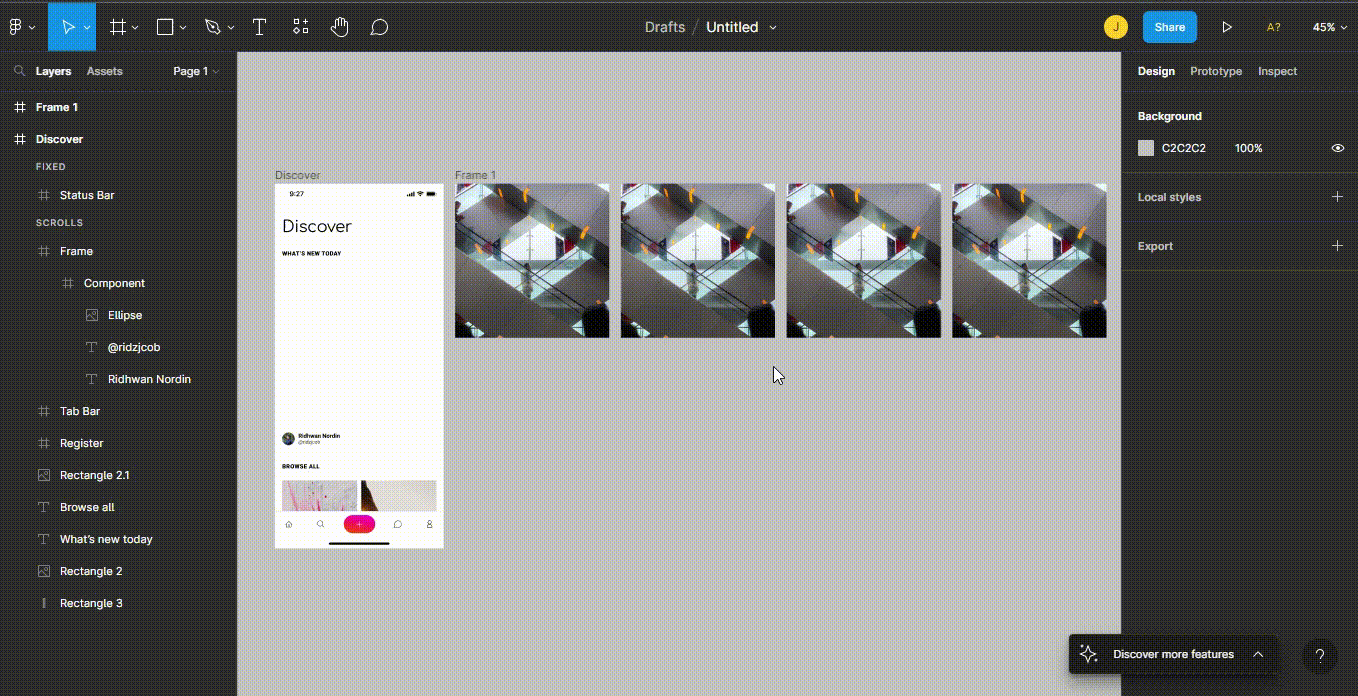Click the Discover more features button
The height and width of the screenshot is (696, 1358).
pos(1173,654)
